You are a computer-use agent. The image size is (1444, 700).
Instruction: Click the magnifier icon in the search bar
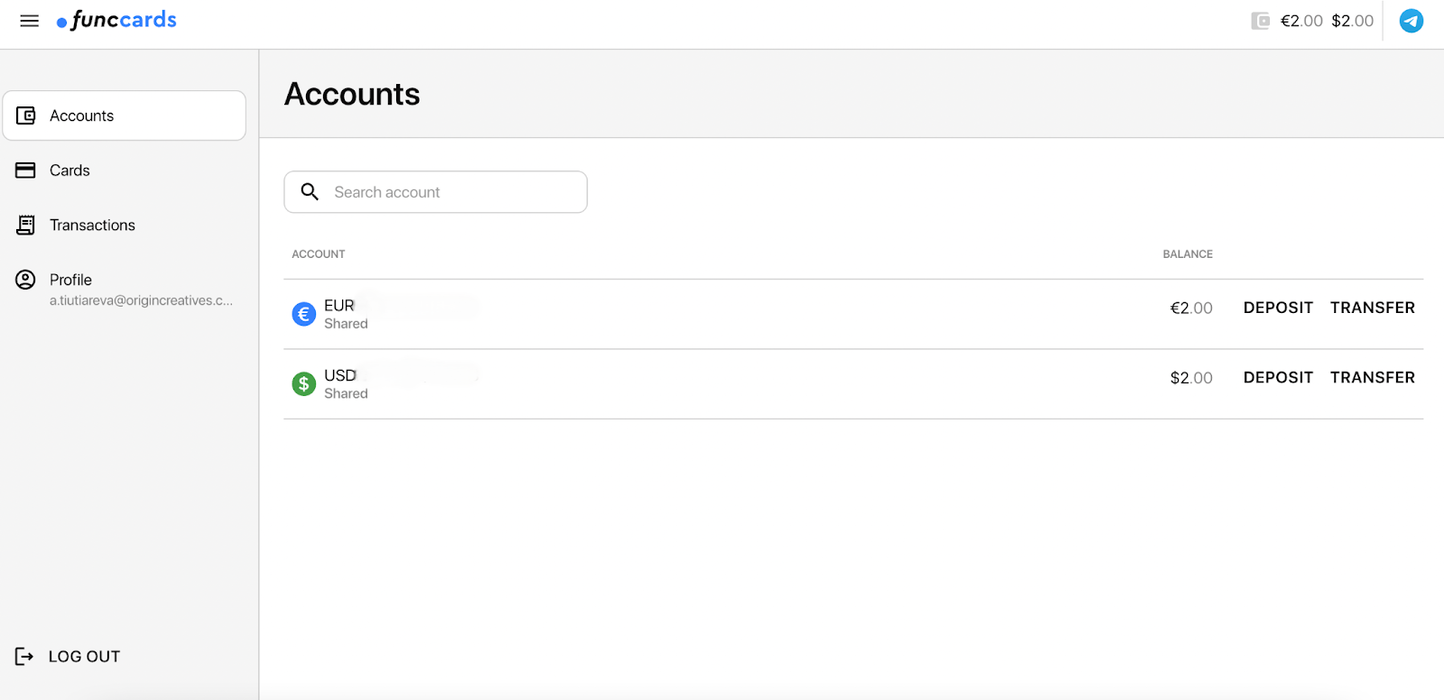(x=310, y=191)
